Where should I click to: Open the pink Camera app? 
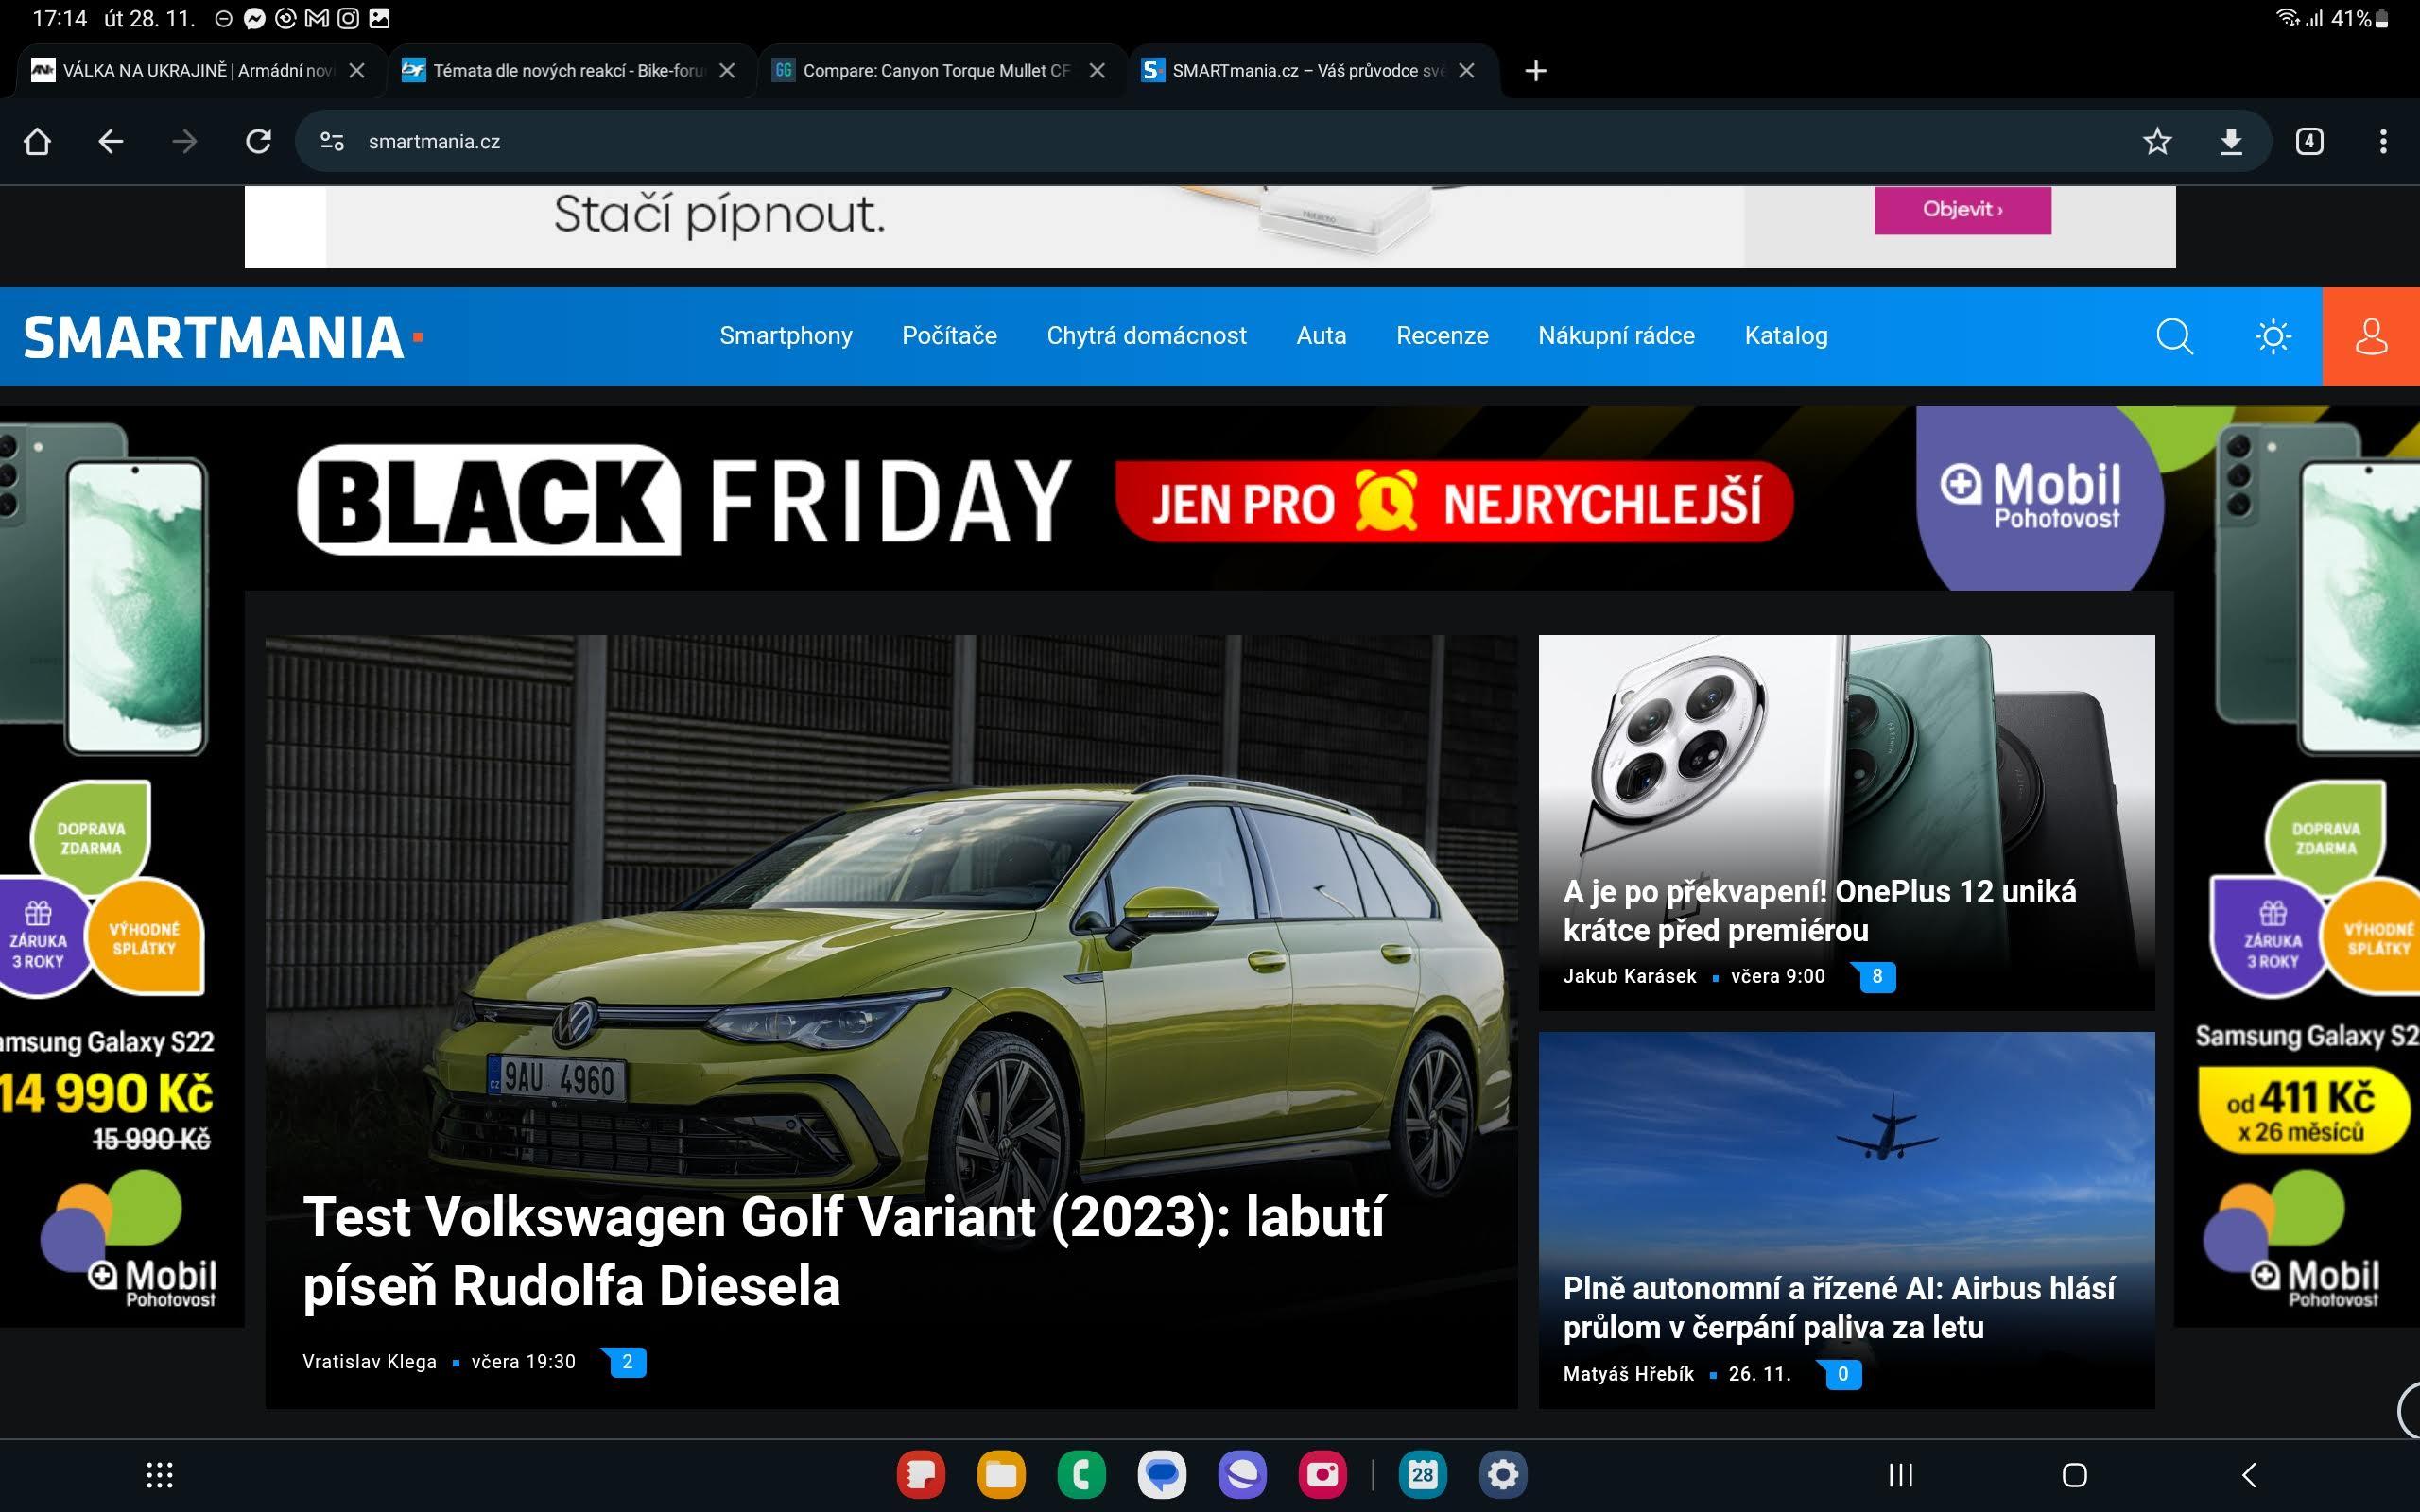click(1323, 1475)
